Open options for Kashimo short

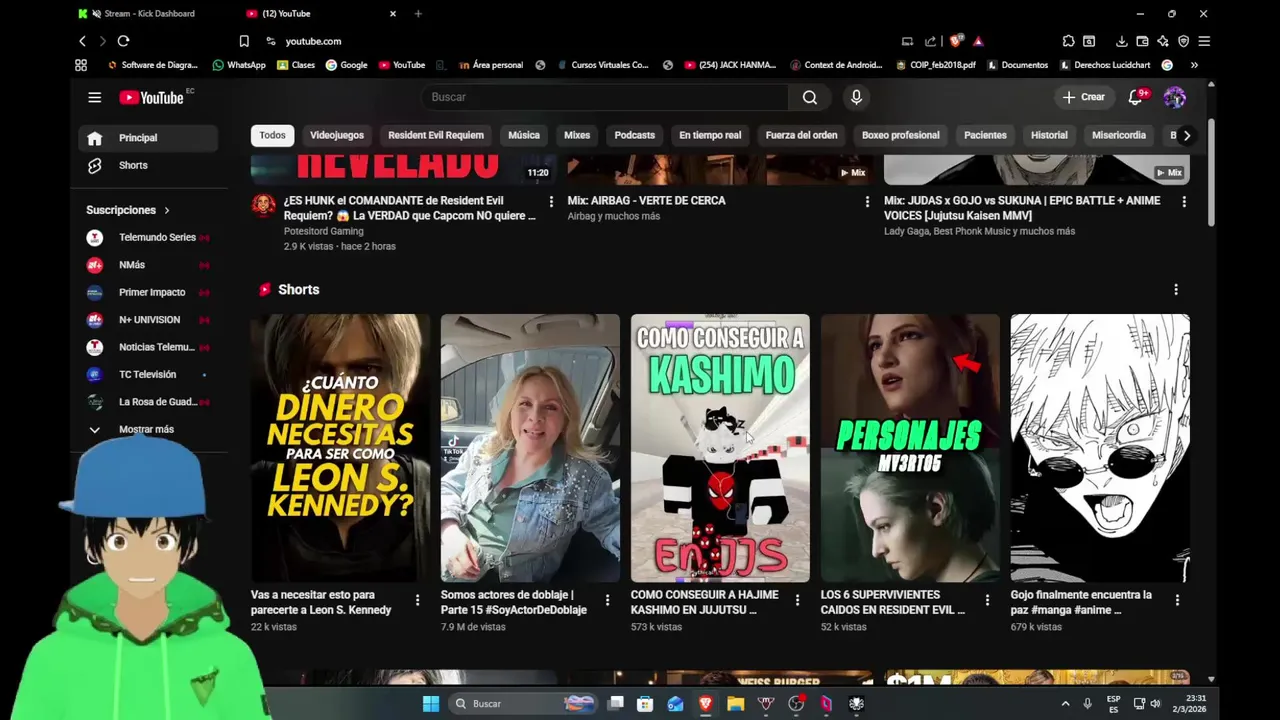click(797, 600)
